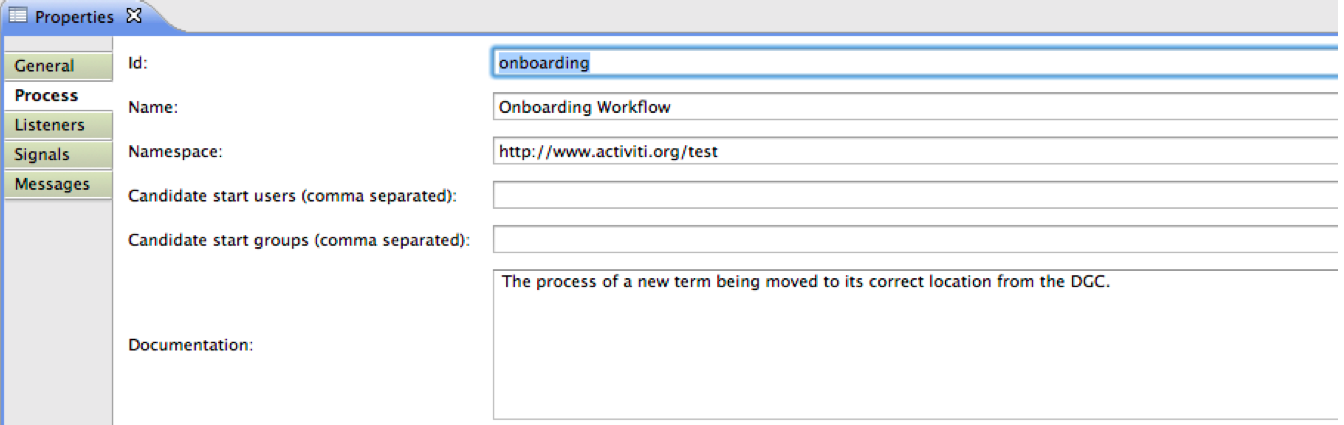Click the Namespace URL input field
This screenshot has width=1344, height=425.
(x=918, y=152)
